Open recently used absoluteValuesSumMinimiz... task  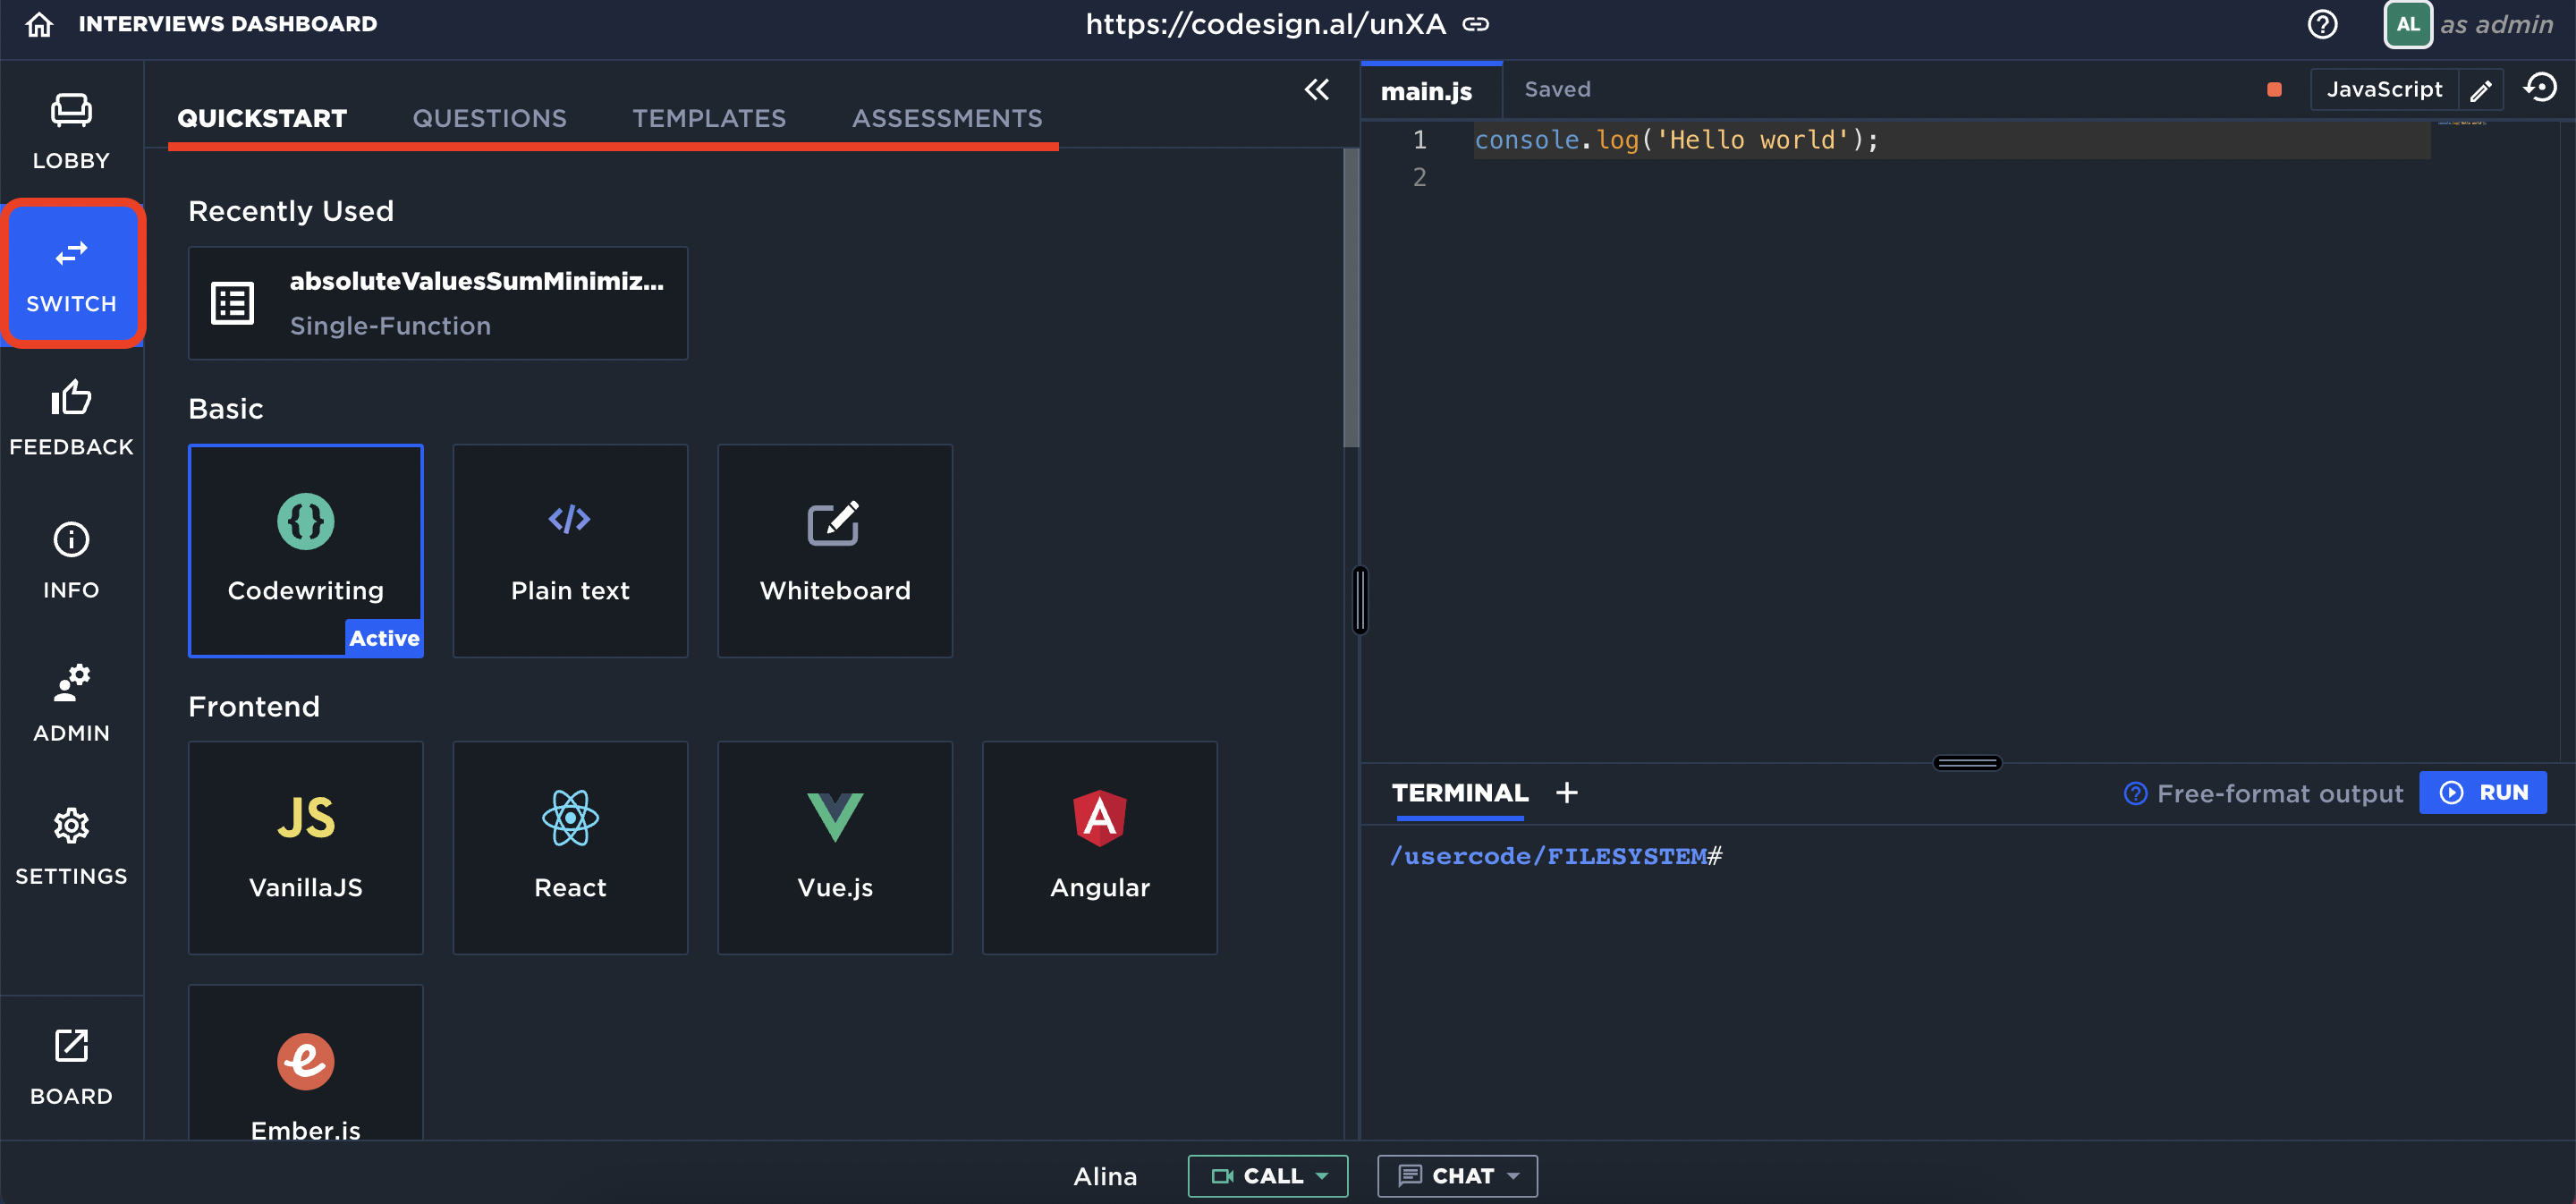(438, 303)
